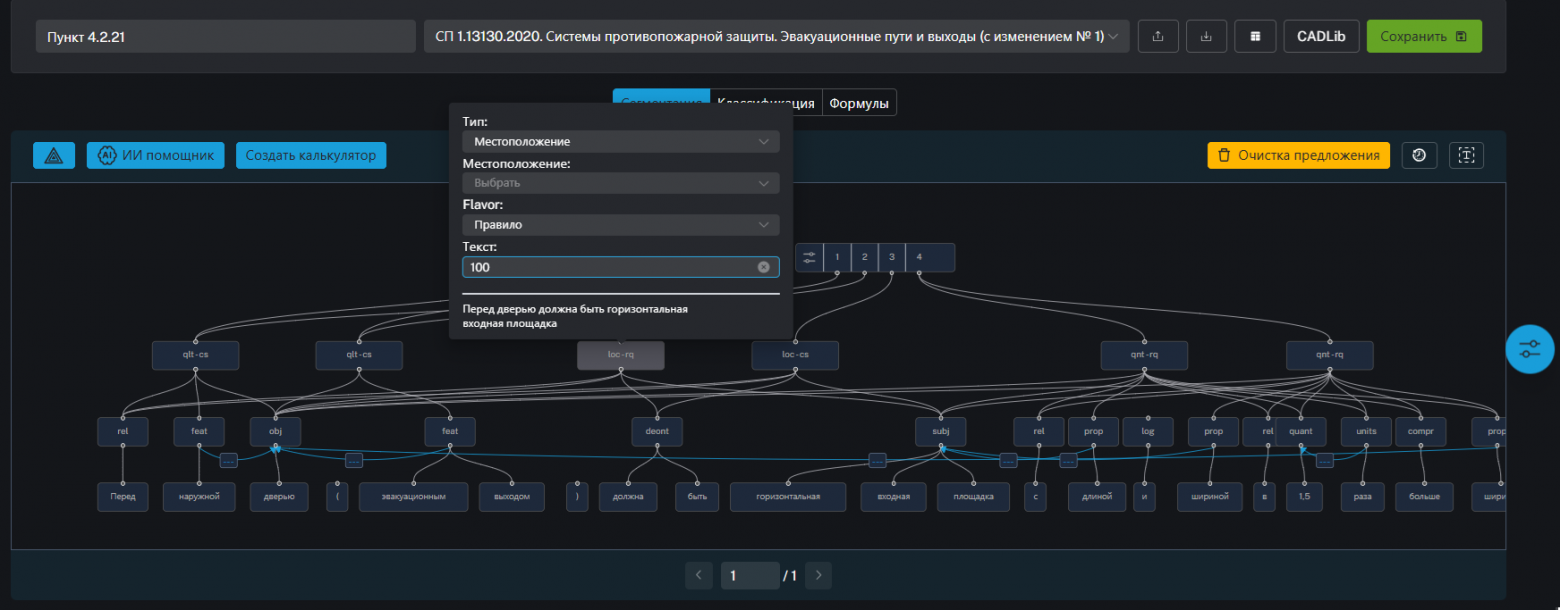The image size is (1560, 610).
Task: Switch to the Формулы tab
Action: point(859,103)
